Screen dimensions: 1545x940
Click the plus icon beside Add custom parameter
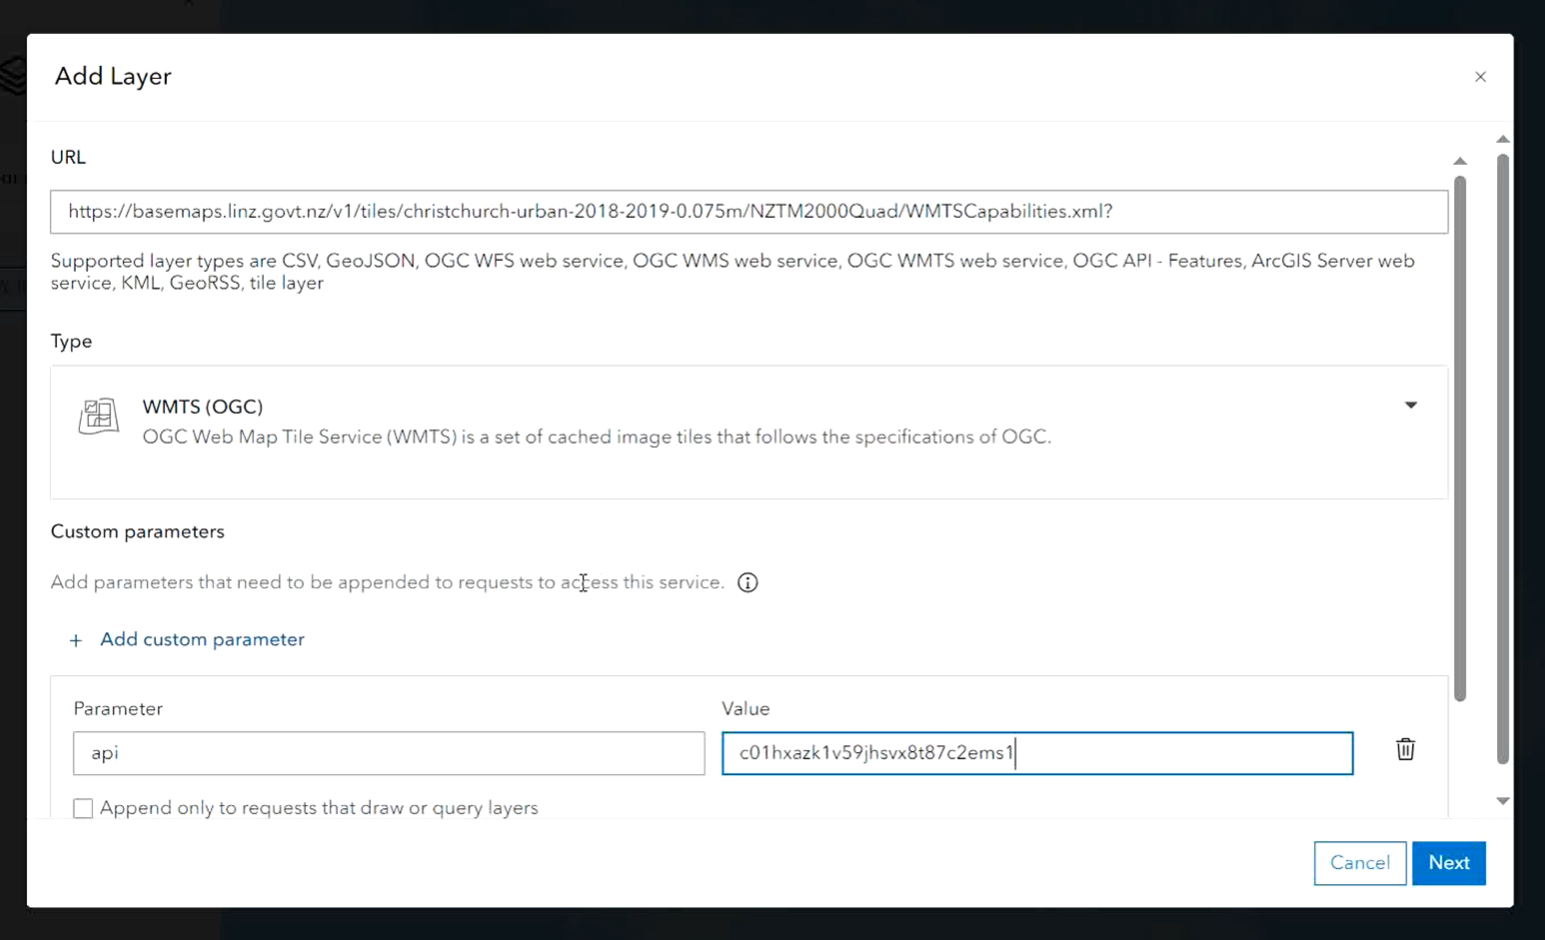coord(75,640)
